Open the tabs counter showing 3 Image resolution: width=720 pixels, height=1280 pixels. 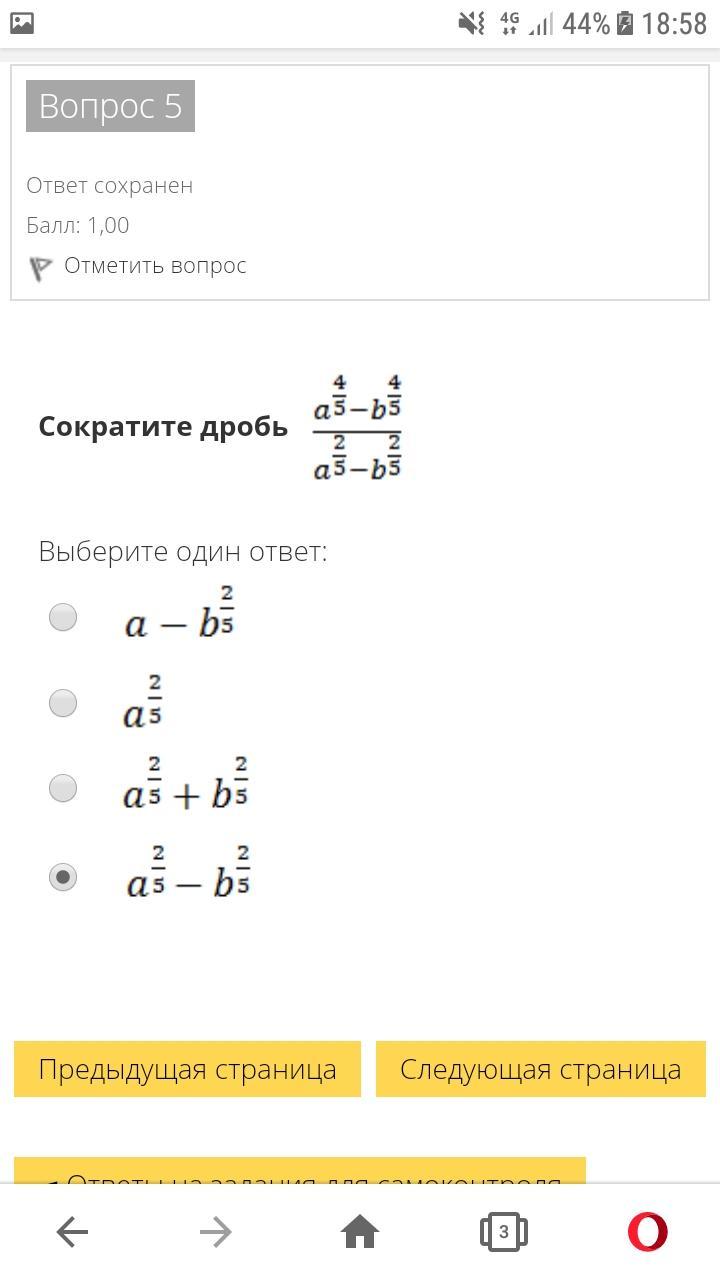click(504, 1232)
